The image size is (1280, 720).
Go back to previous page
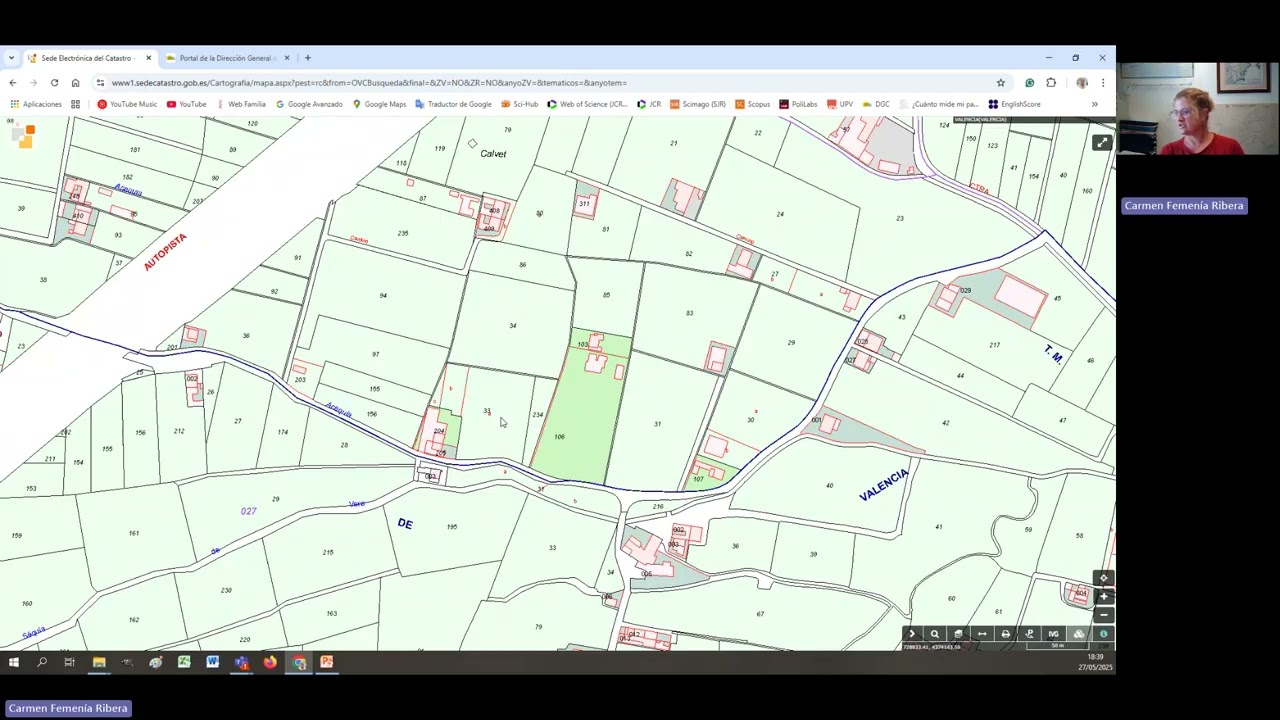click(12, 83)
